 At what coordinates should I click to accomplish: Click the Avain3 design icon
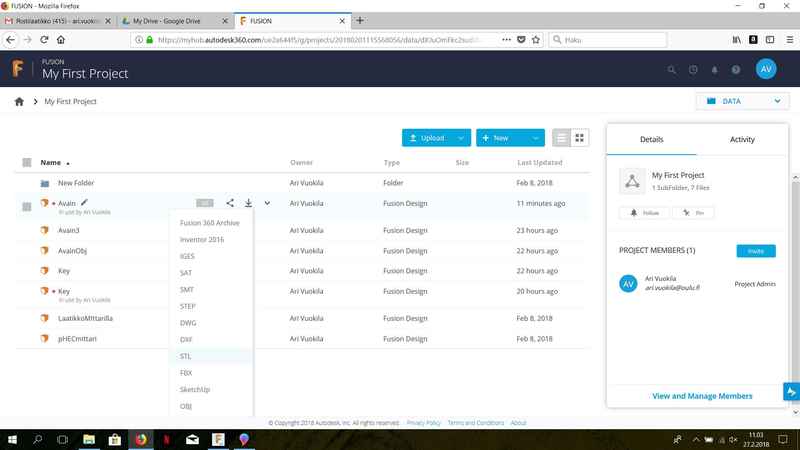point(45,230)
